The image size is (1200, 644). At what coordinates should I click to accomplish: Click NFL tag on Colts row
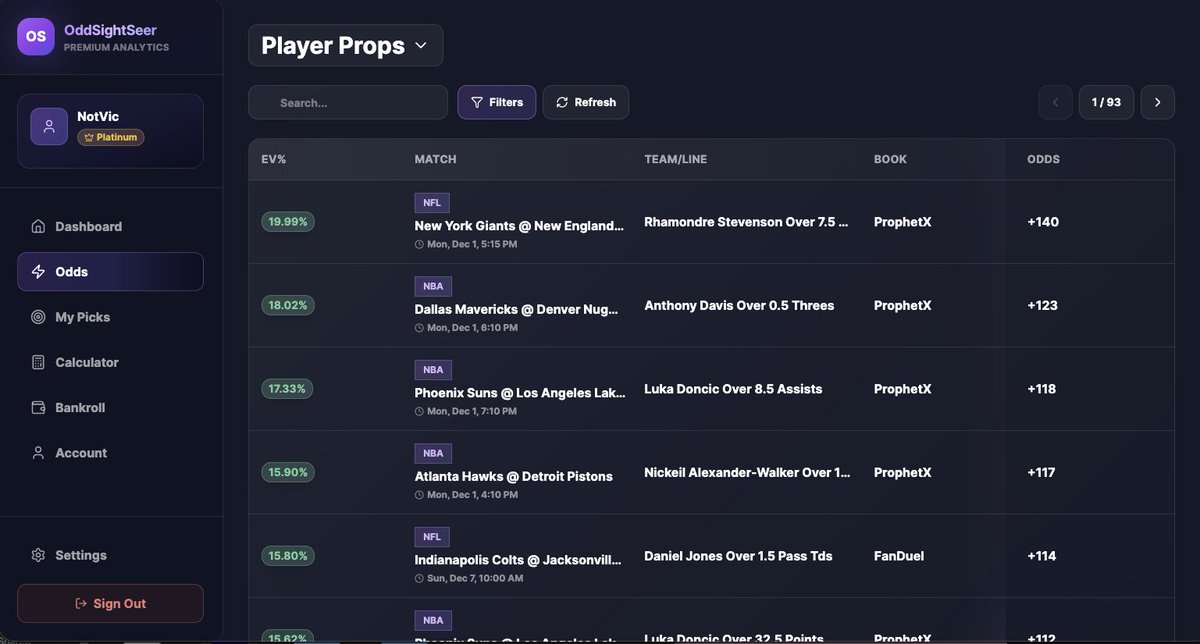coord(432,537)
